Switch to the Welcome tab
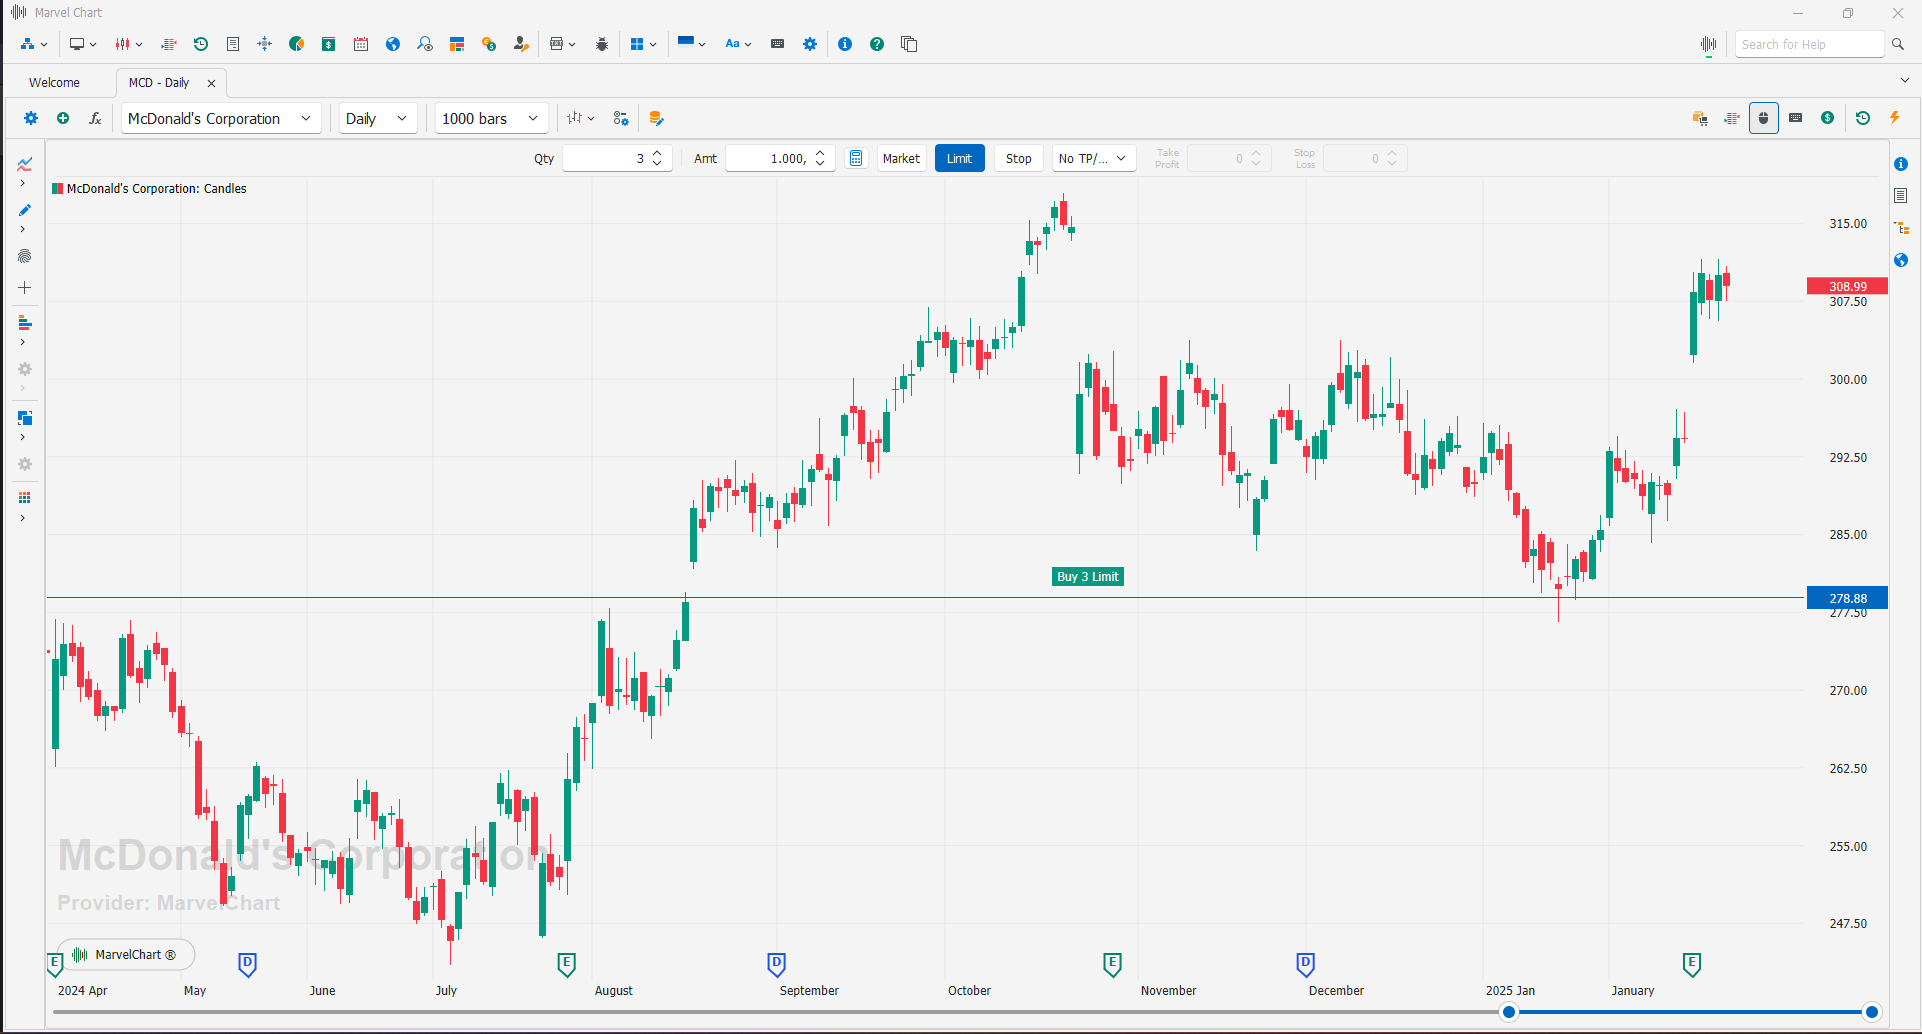 [55, 83]
